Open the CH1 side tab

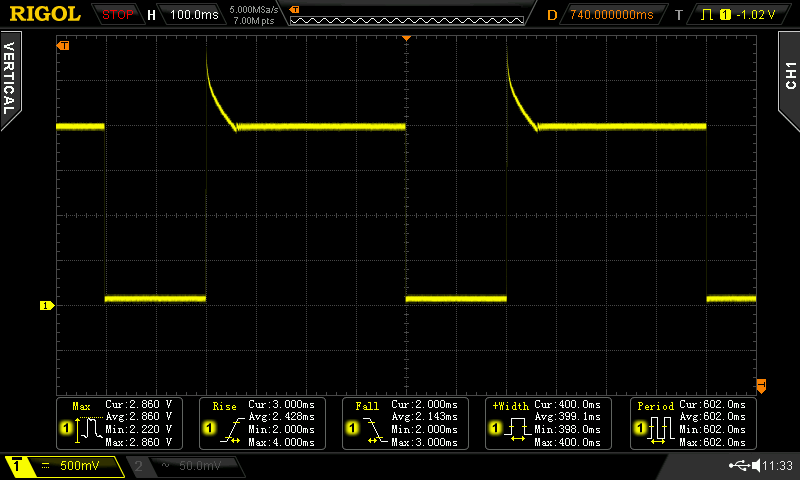click(788, 75)
